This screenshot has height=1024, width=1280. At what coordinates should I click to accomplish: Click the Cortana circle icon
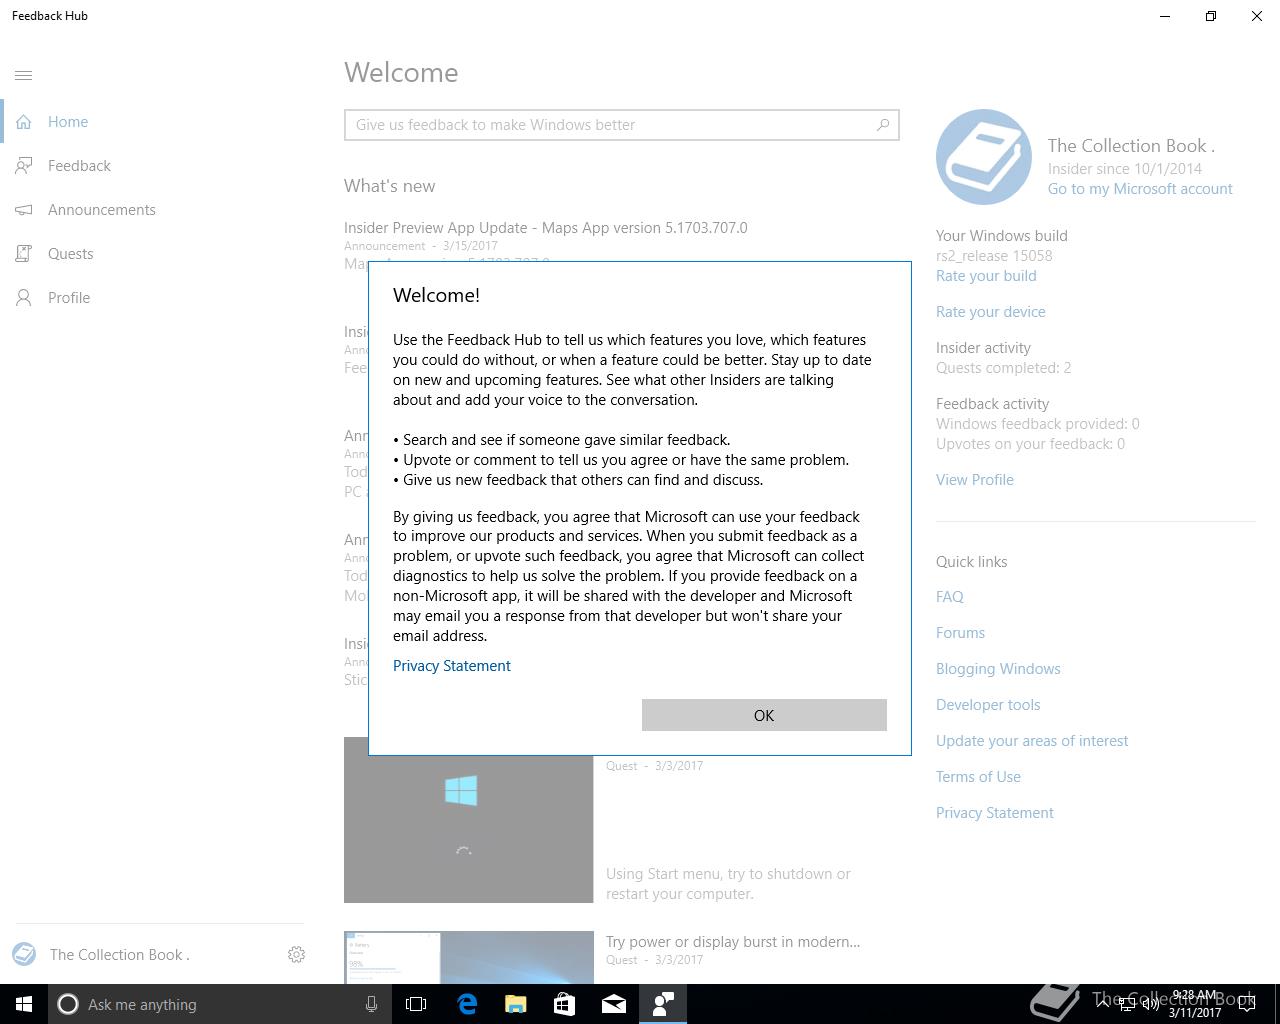click(x=68, y=1004)
